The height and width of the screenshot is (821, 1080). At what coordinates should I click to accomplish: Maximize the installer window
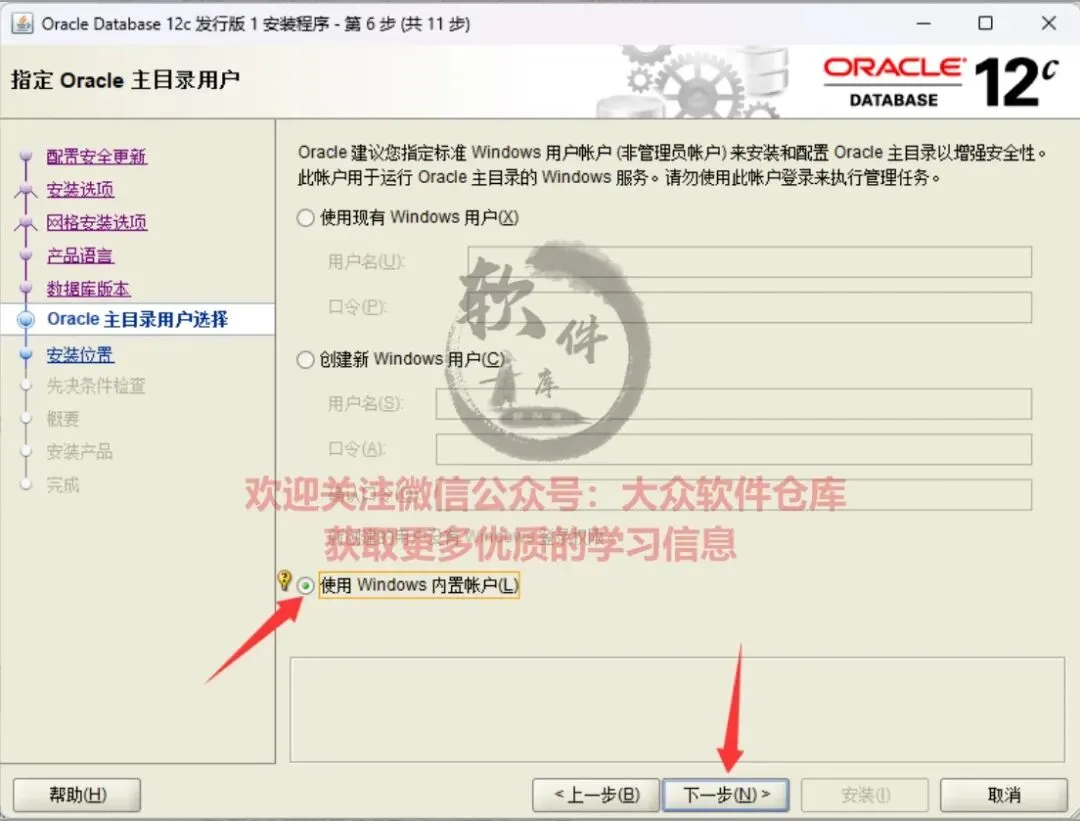tap(986, 23)
